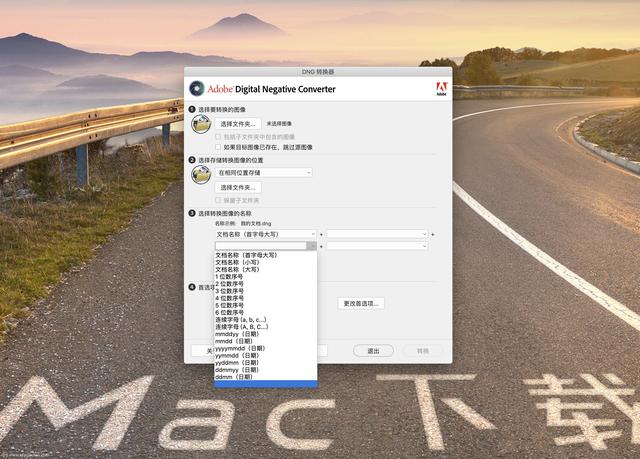Select the highlighted blank entry ending the list
Image resolution: width=640 pixels, height=459 pixels.
(x=266, y=384)
